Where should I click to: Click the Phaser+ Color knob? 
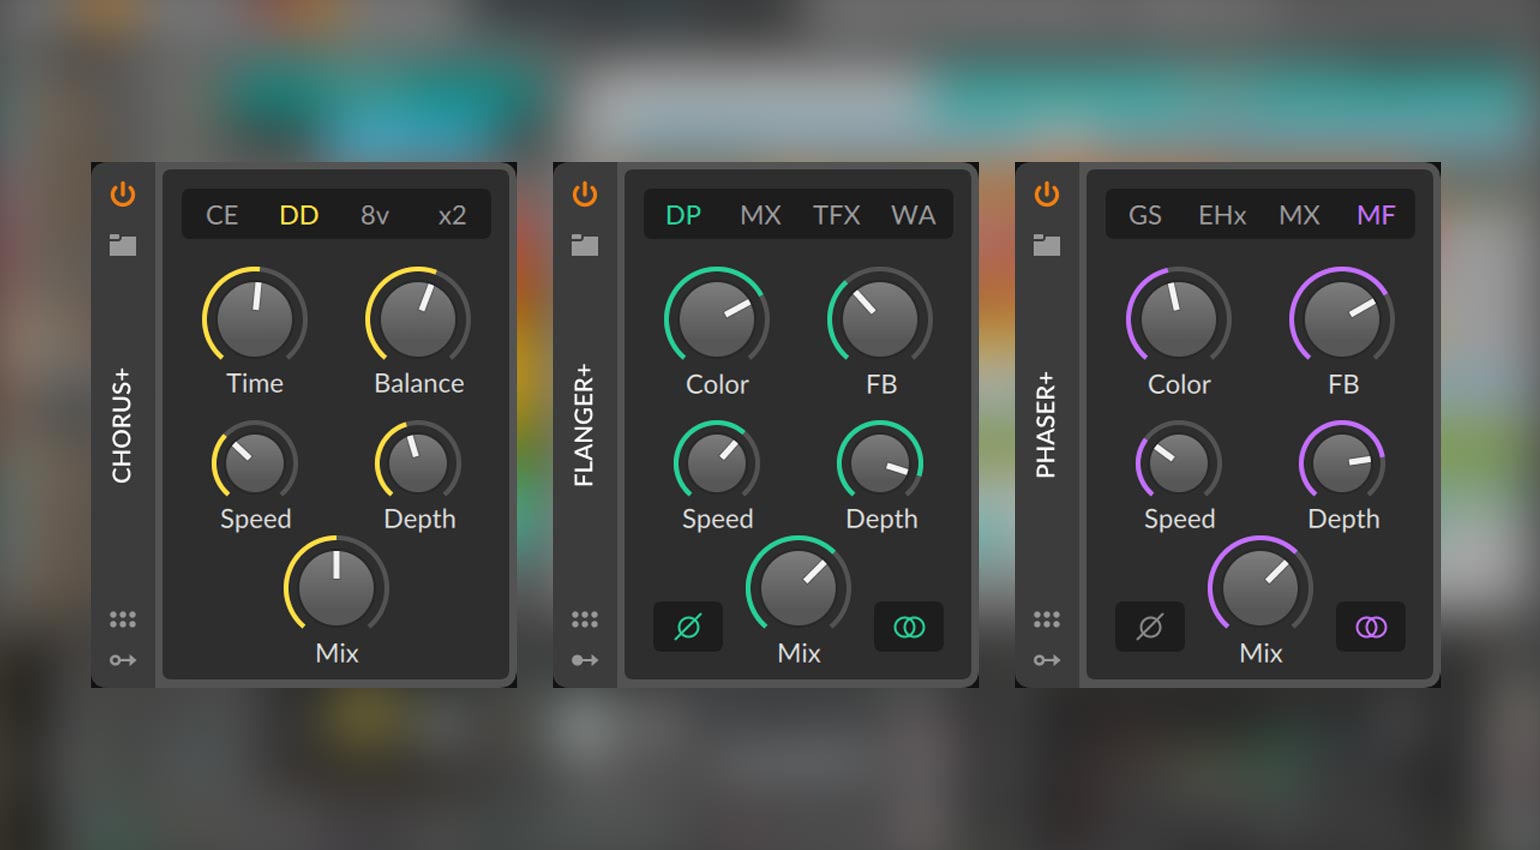(1179, 318)
